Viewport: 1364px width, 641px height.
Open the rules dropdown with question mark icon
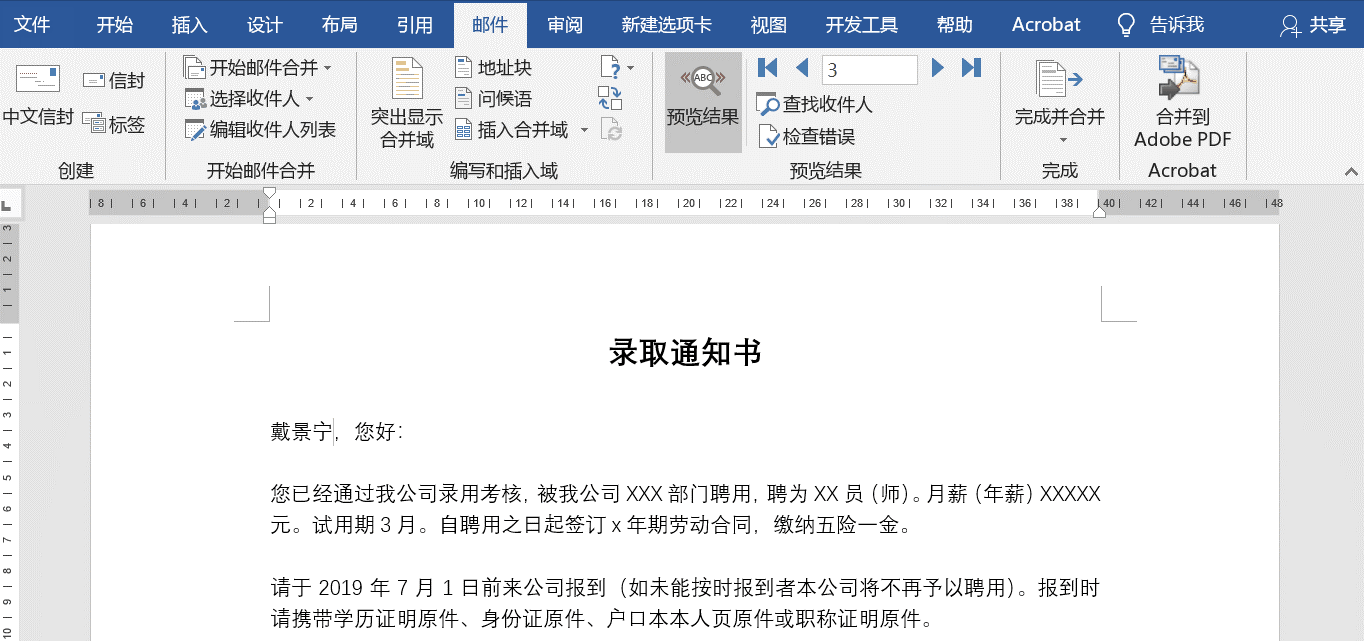tap(617, 67)
